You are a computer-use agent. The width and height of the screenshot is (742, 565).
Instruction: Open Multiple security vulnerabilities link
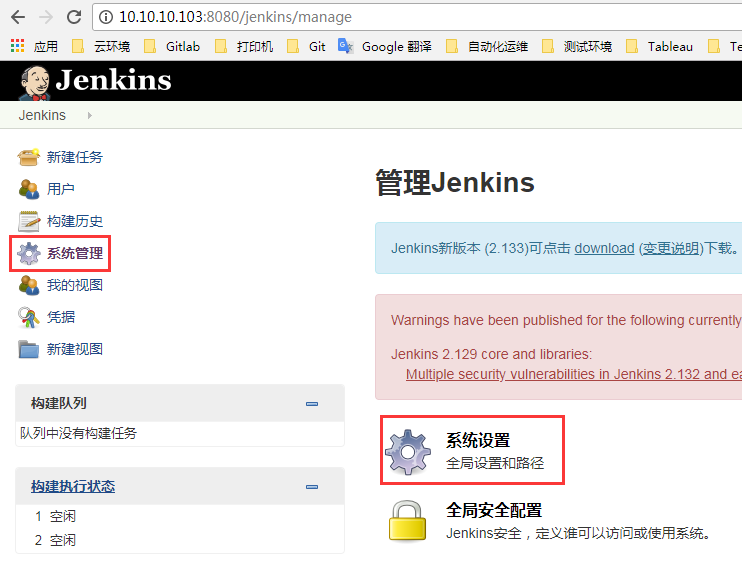point(574,374)
